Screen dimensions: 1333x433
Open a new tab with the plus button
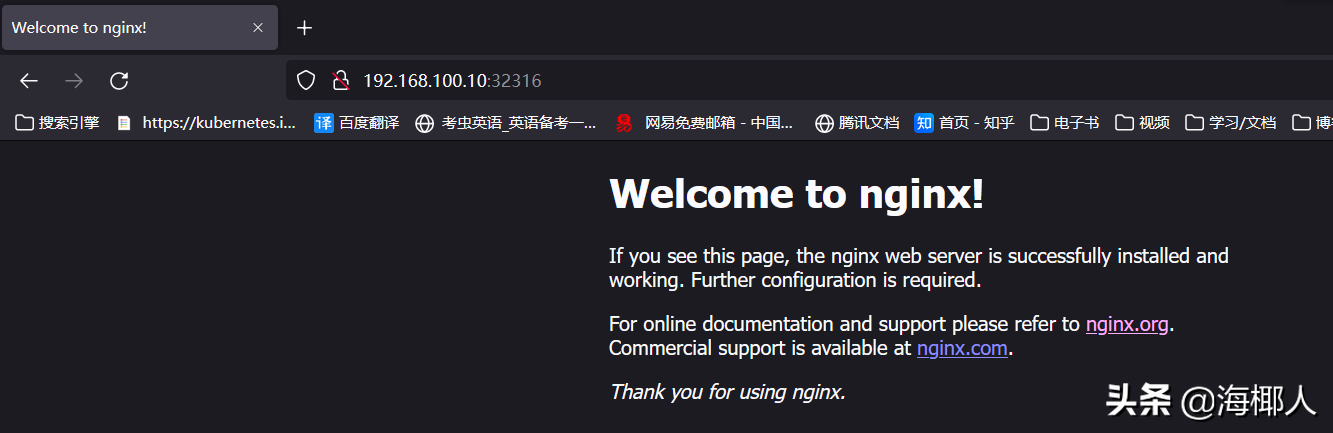pos(305,27)
